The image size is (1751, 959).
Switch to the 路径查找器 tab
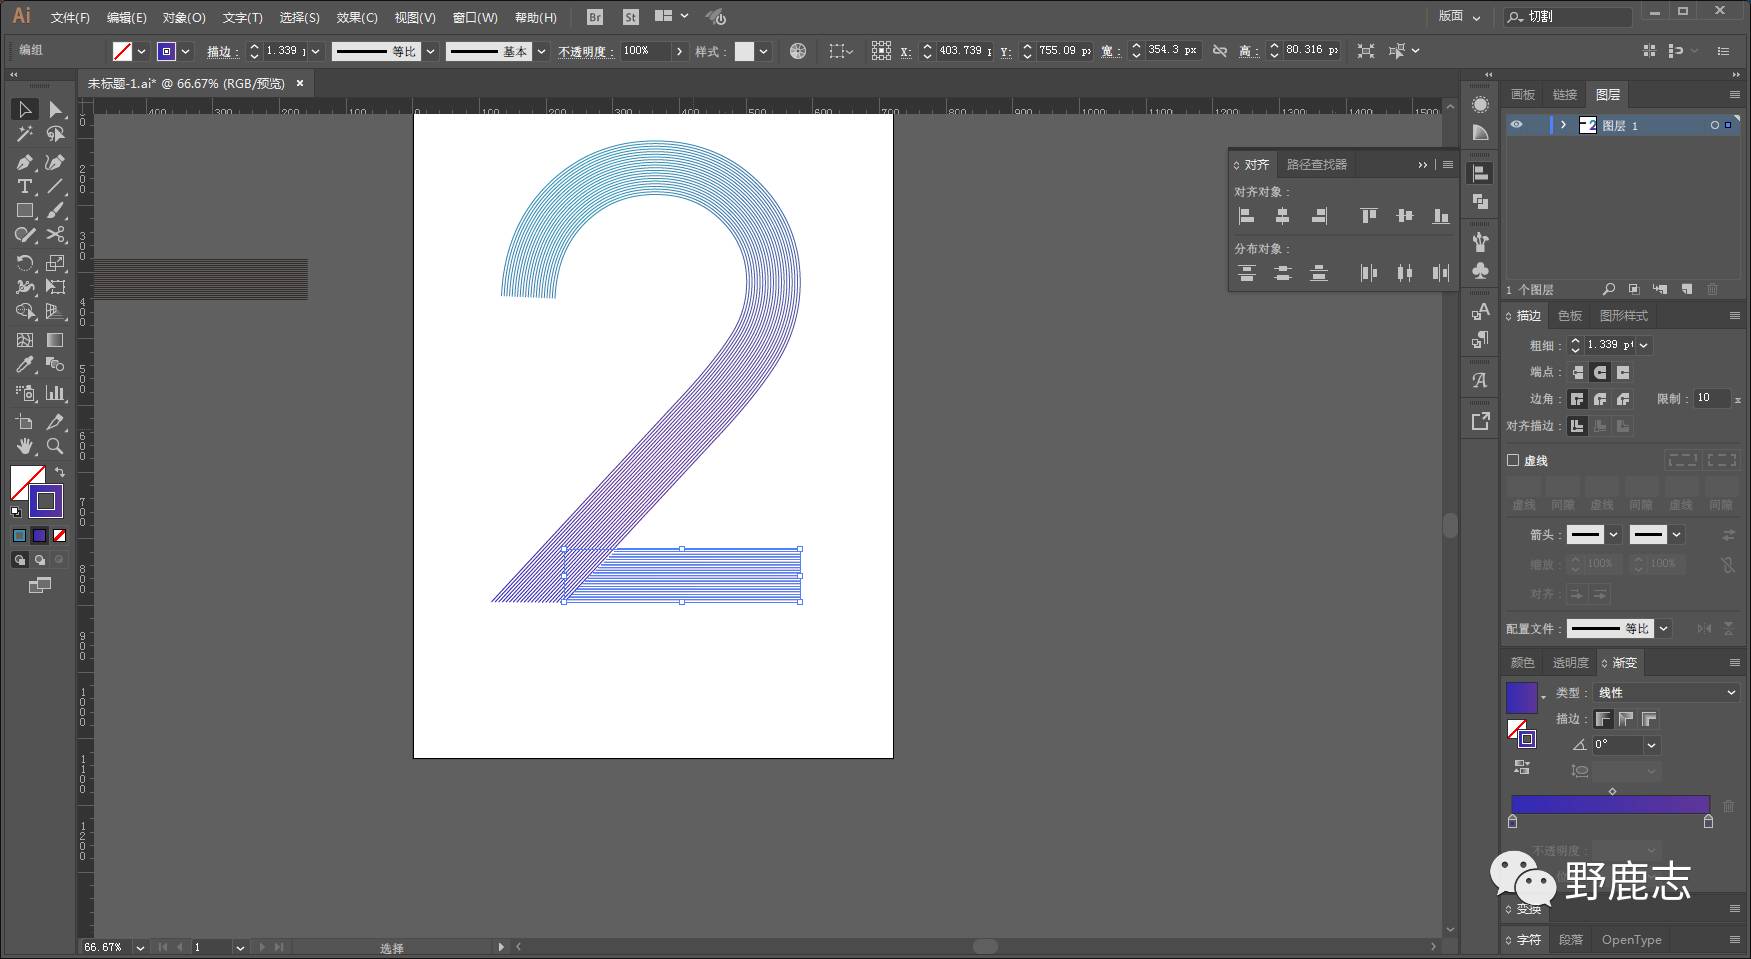(x=1316, y=164)
